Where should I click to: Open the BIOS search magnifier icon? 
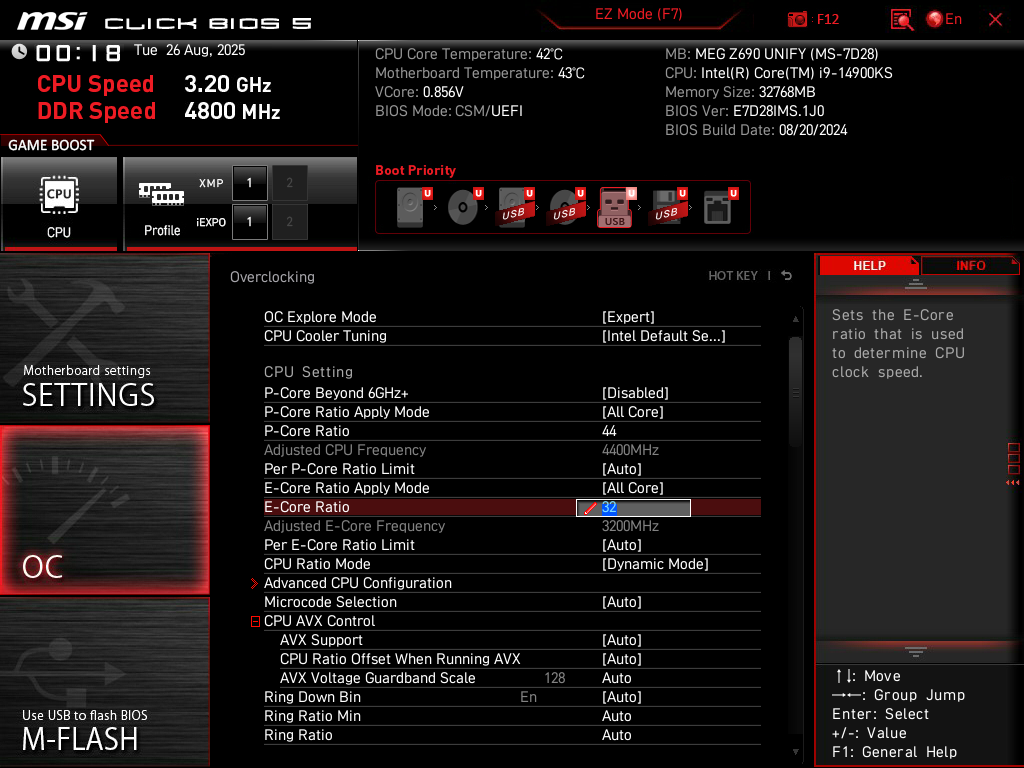(x=902, y=20)
